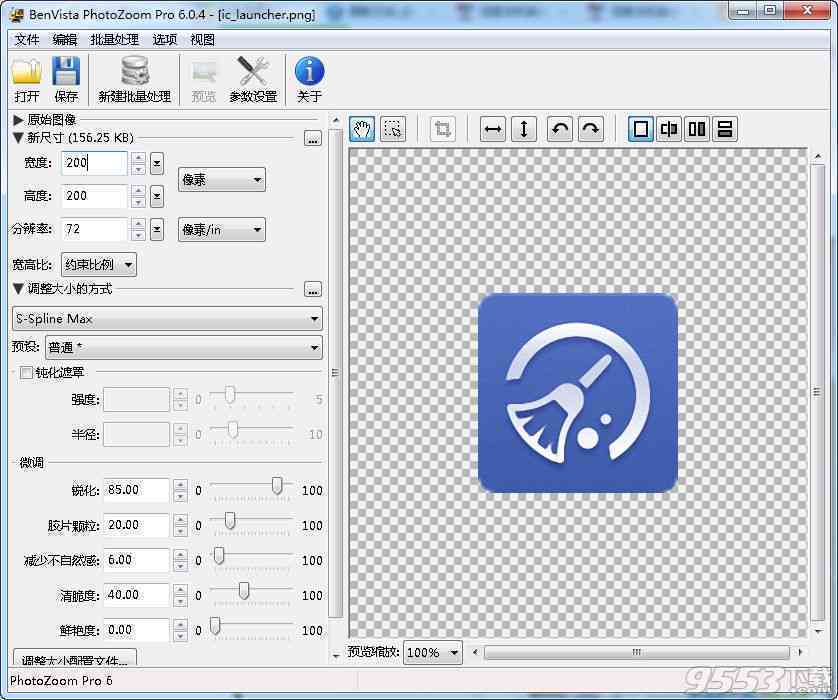Collapse the 调整大小的方式 section
Screen dimensions: 838x700
(18, 289)
